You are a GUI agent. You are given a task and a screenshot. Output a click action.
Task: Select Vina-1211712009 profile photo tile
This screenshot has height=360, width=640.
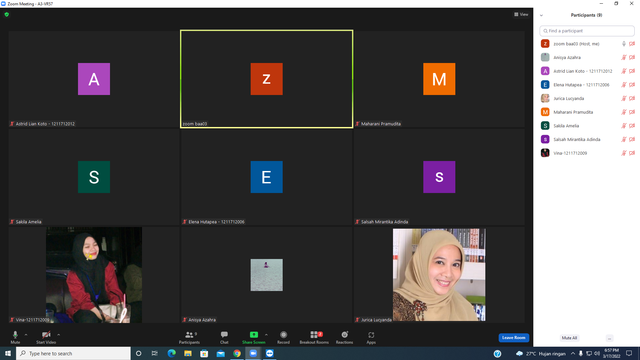pyautogui.click(x=94, y=275)
